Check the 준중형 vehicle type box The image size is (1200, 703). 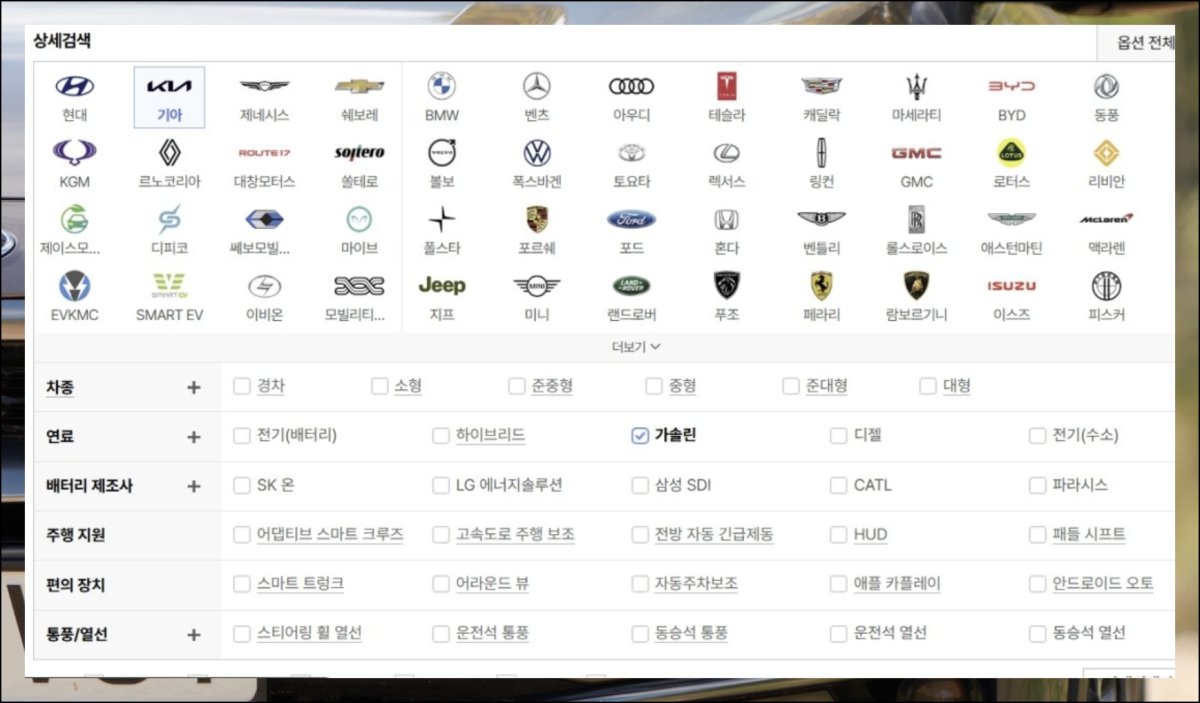[x=517, y=386]
